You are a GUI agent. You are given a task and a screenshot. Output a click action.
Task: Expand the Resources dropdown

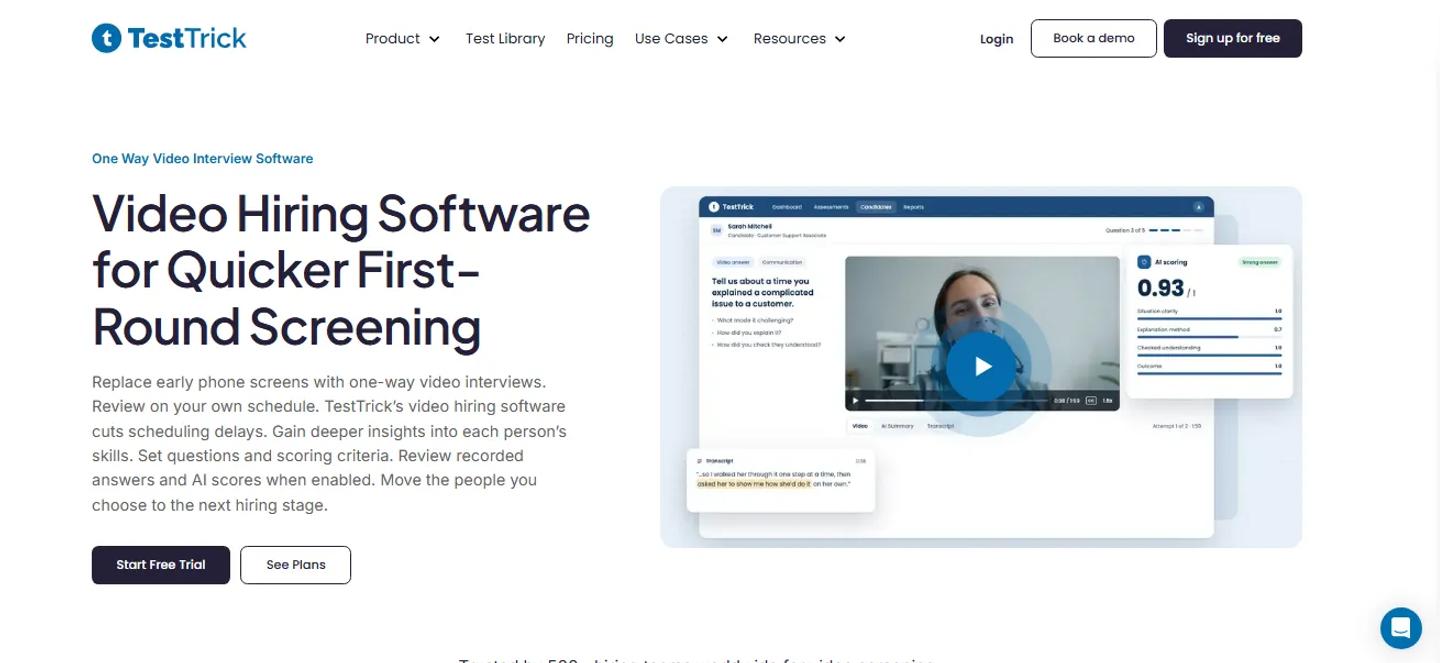tap(800, 39)
